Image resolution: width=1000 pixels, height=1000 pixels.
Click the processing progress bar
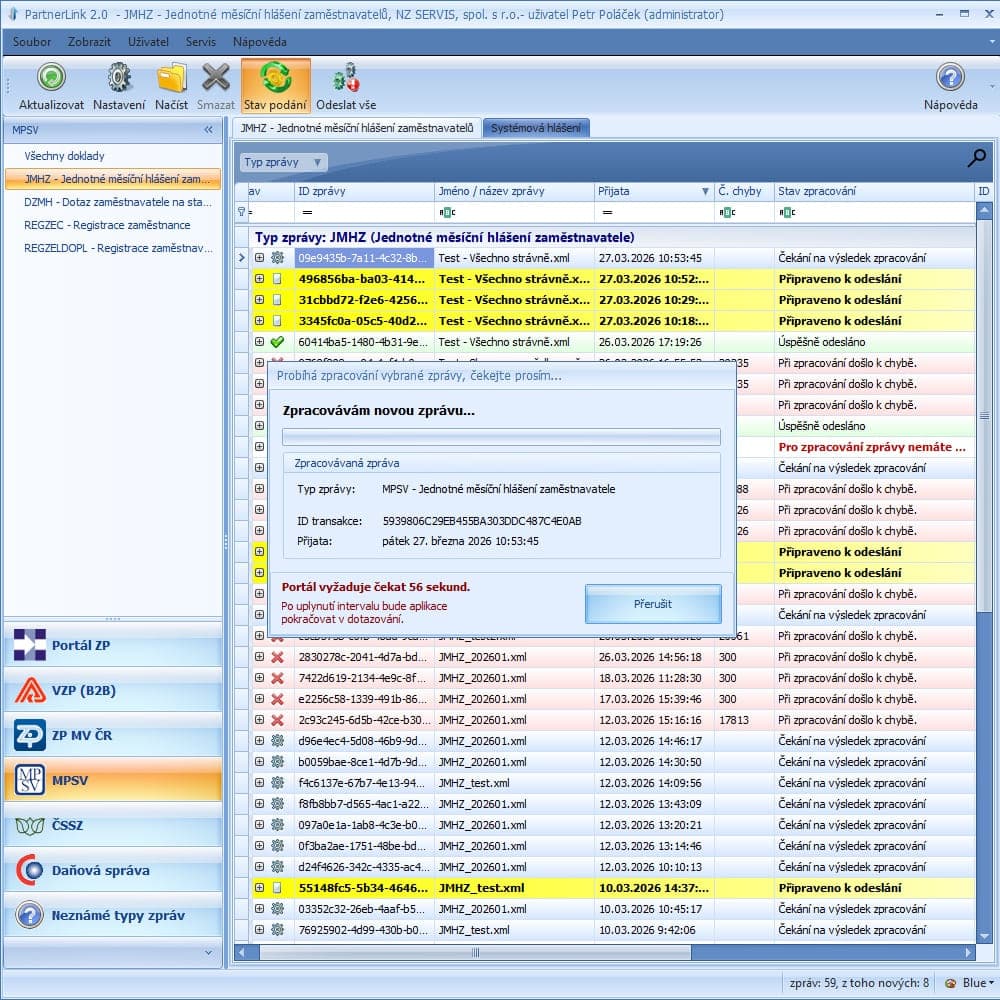501,437
